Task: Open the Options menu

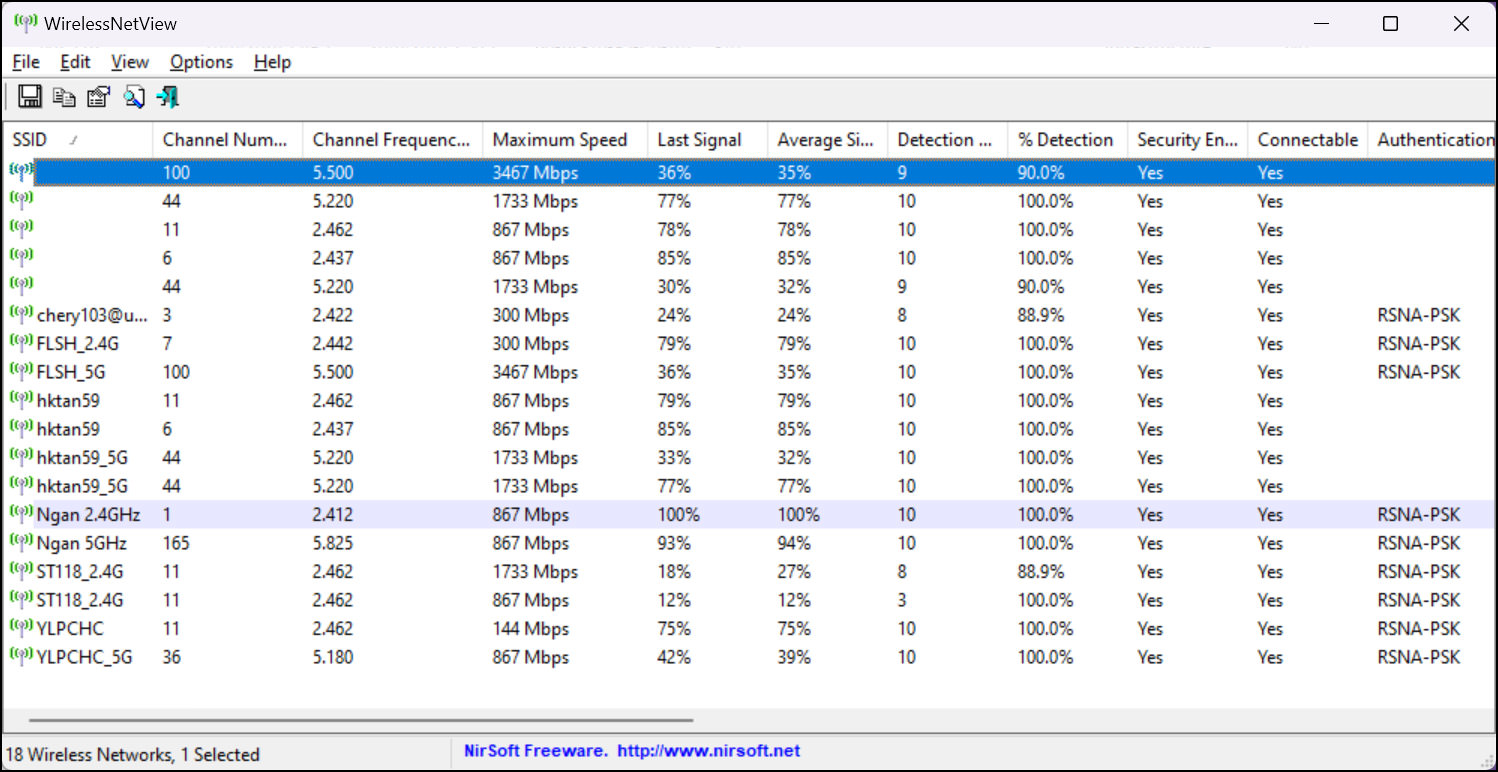Action: point(200,62)
